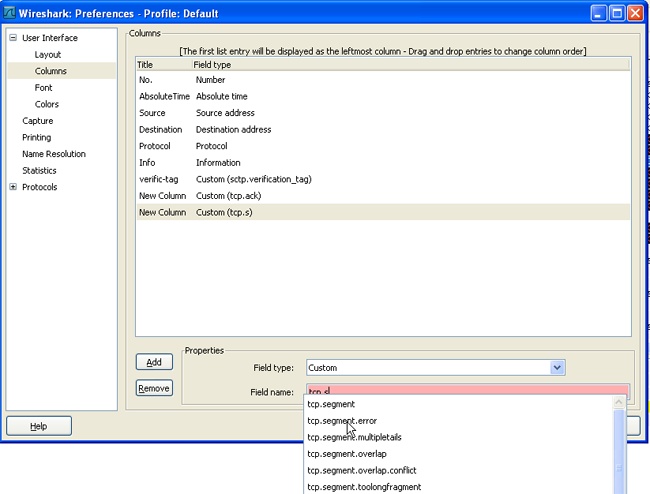
Task: Select the AbsoluteTime column row
Action: click(x=383, y=96)
